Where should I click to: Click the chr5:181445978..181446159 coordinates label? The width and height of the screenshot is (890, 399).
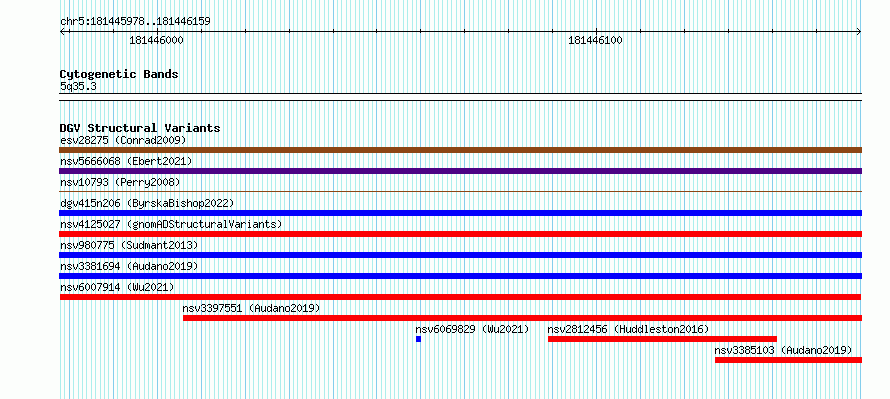(x=135, y=22)
